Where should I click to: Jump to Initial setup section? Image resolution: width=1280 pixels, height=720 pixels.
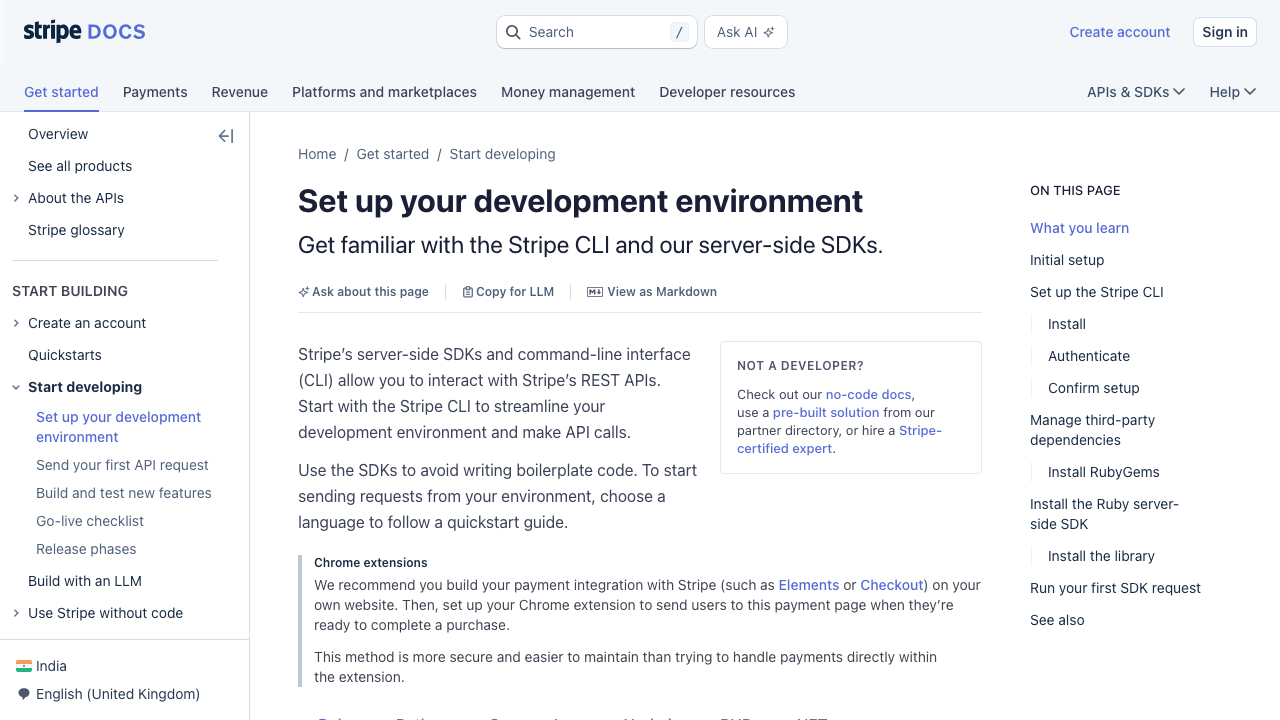1067,260
